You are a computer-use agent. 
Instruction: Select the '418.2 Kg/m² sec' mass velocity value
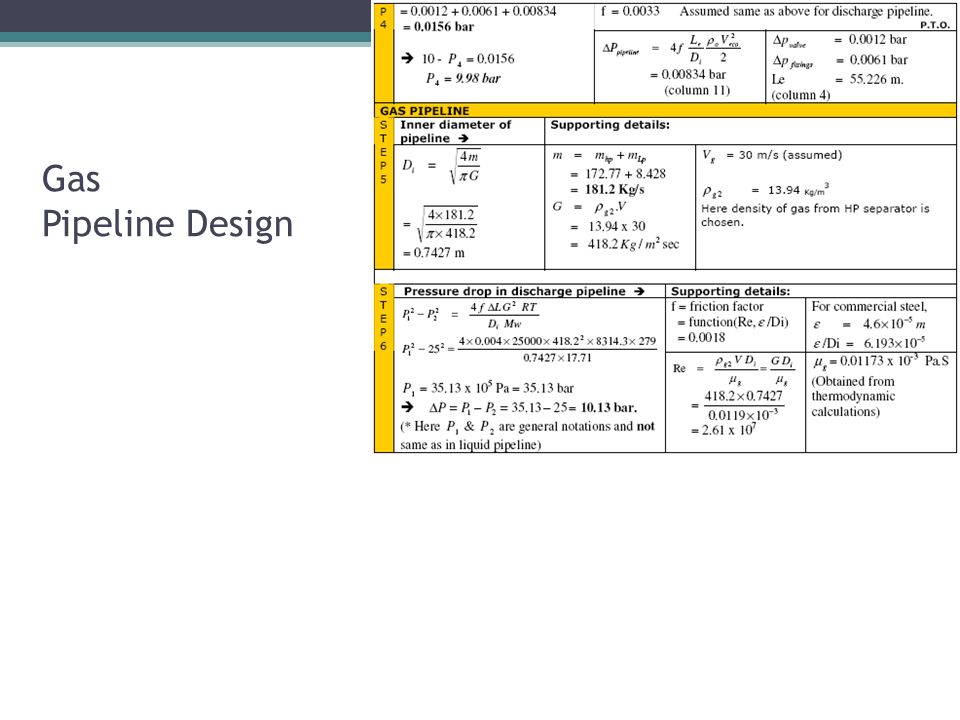click(633, 244)
